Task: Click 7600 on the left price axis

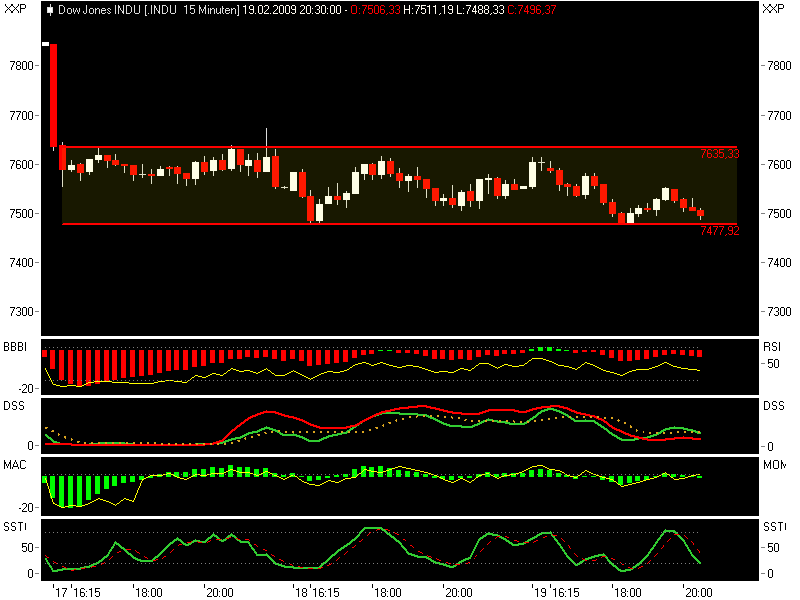Action: pyautogui.click(x=21, y=165)
